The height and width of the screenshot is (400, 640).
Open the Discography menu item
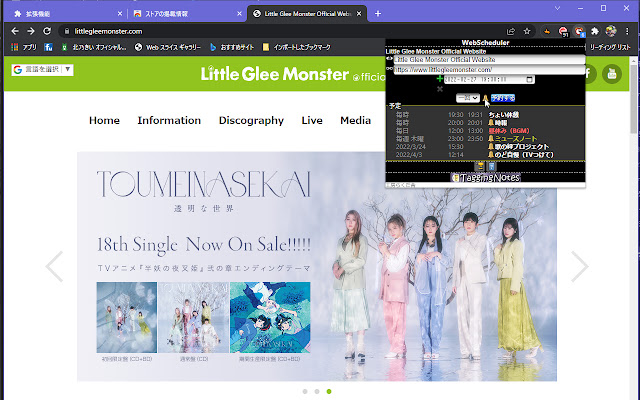tap(251, 120)
